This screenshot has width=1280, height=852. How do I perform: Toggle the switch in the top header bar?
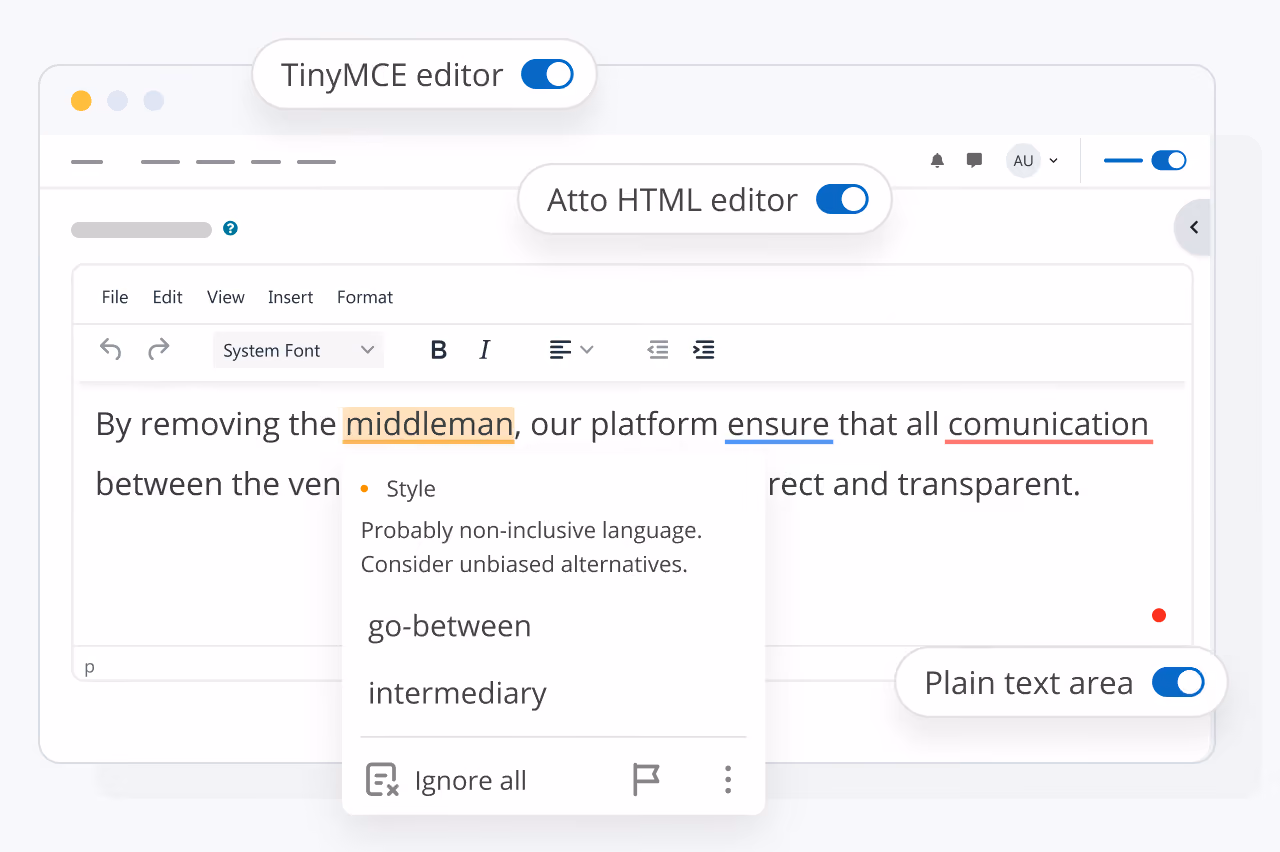point(1168,160)
